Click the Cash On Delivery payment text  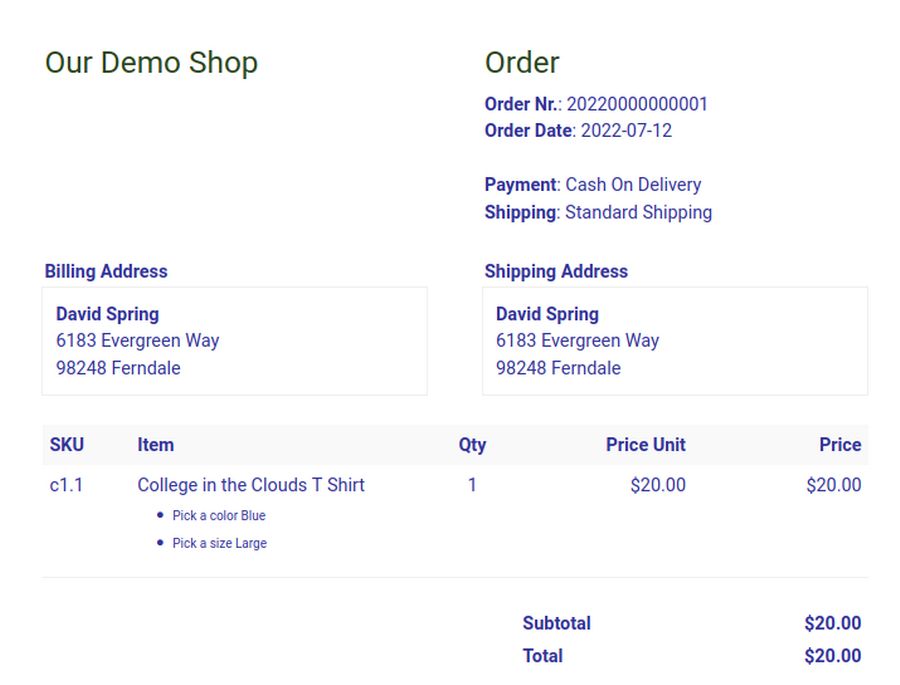633,185
